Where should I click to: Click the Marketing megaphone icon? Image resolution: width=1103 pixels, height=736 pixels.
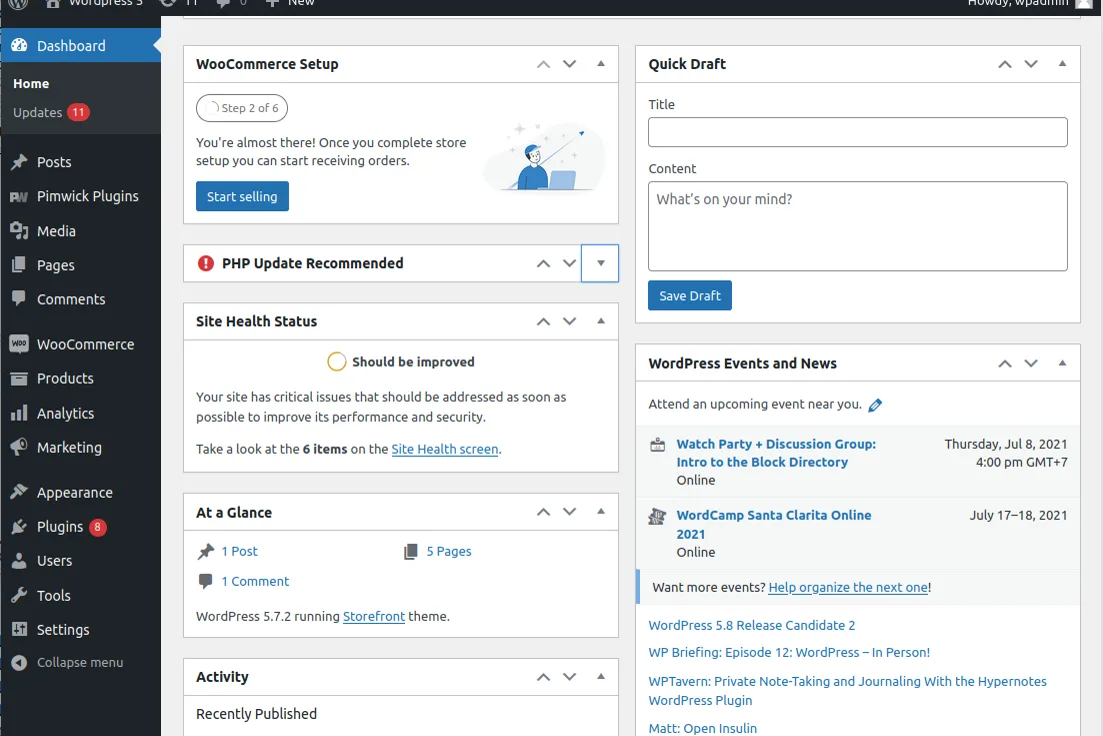pos(19,447)
